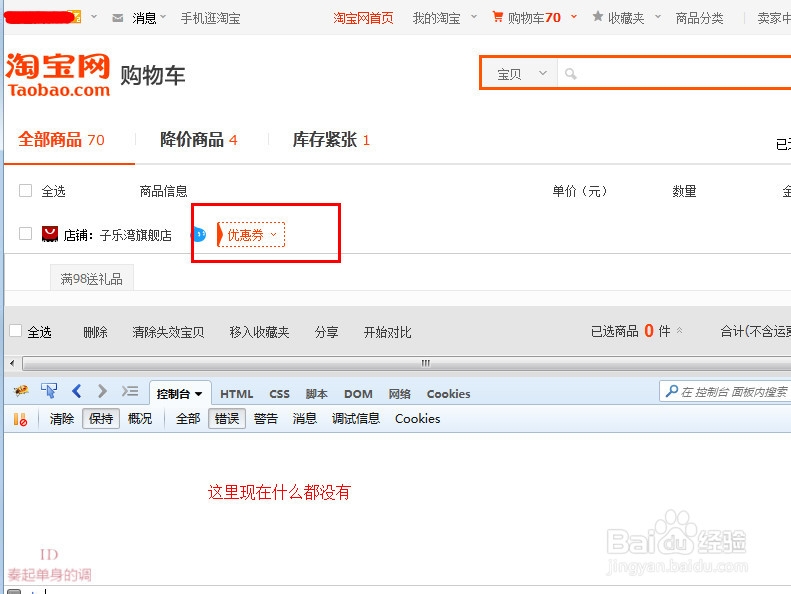Click the 概况 profile button
Viewport: 791px width, 594px height.
coord(140,419)
